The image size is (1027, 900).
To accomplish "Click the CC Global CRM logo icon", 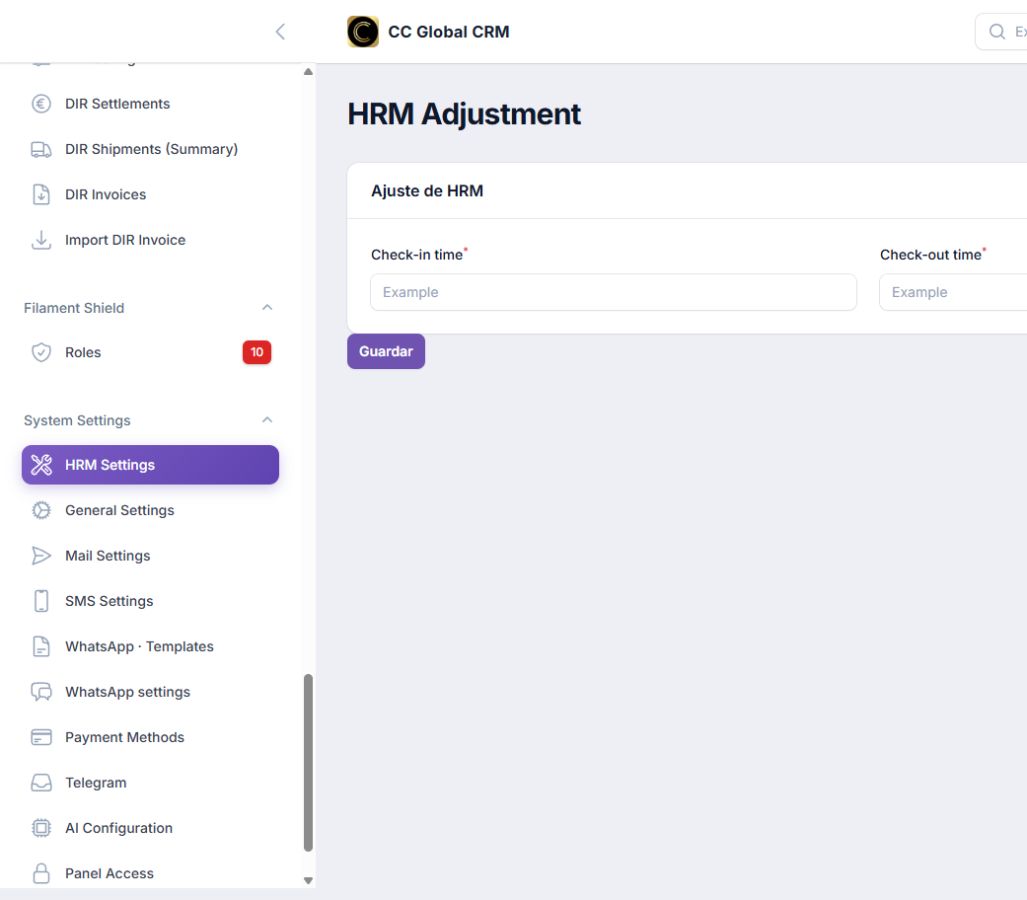I will [363, 31].
